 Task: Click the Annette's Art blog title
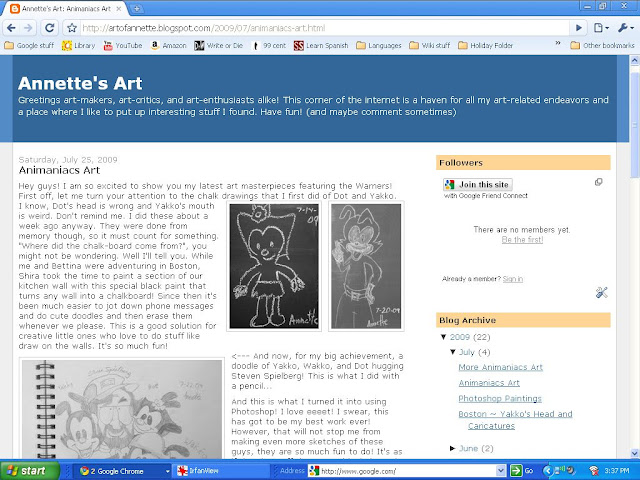(80, 83)
